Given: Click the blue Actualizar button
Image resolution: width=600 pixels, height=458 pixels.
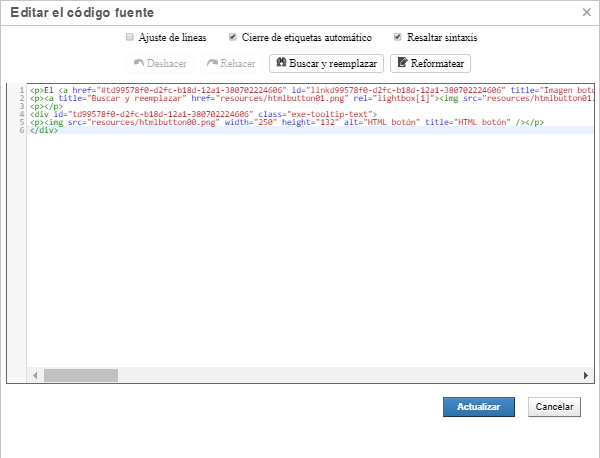Looking at the screenshot, I should tap(478, 407).
